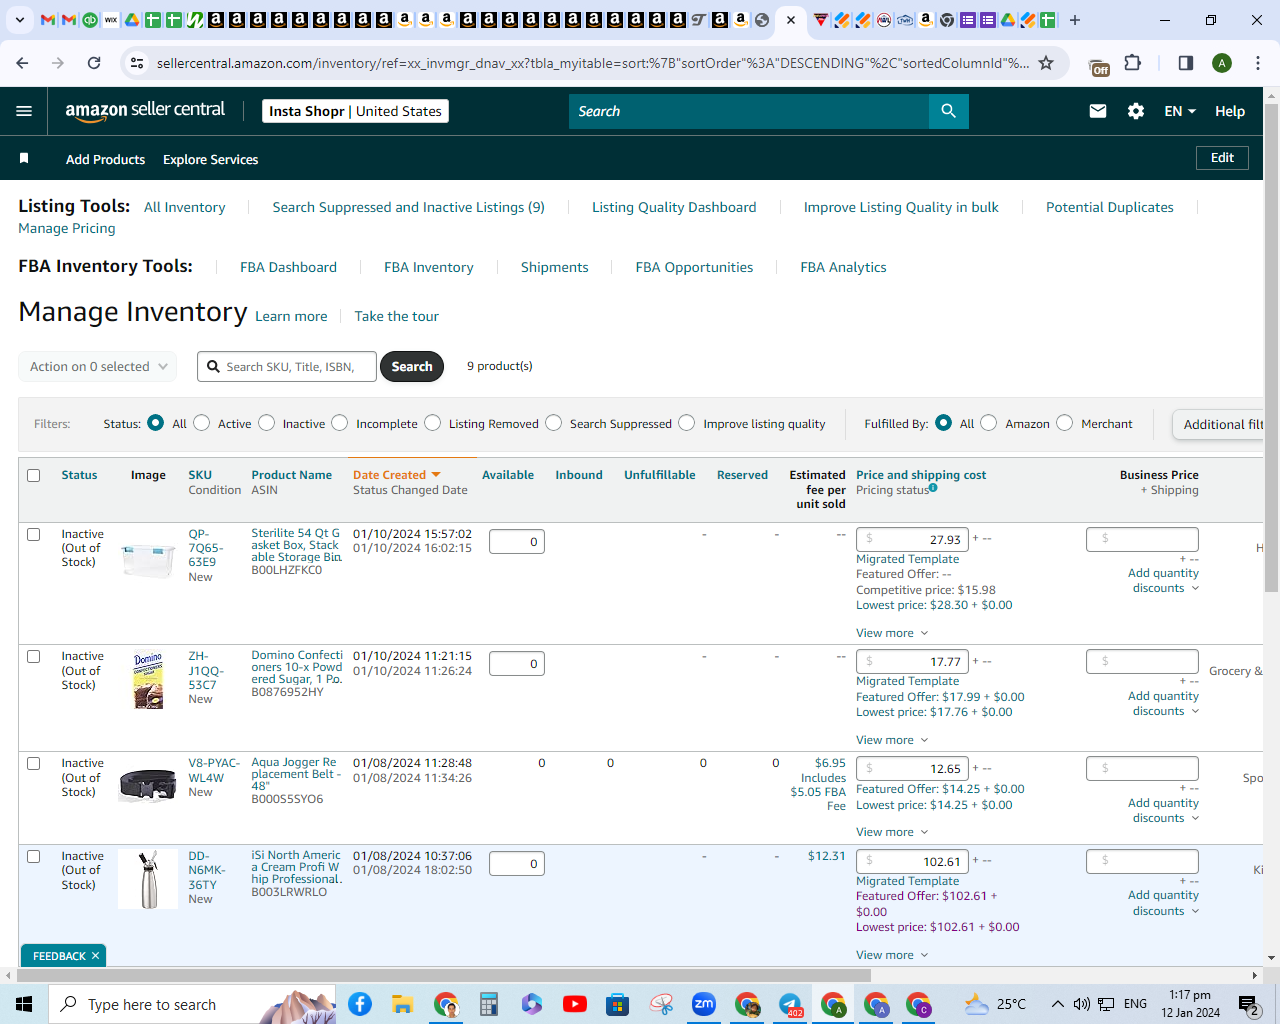This screenshot has height=1024, width=1280.
Task: Open YouTube from the taskbar
Action: tap(575, 1004)
